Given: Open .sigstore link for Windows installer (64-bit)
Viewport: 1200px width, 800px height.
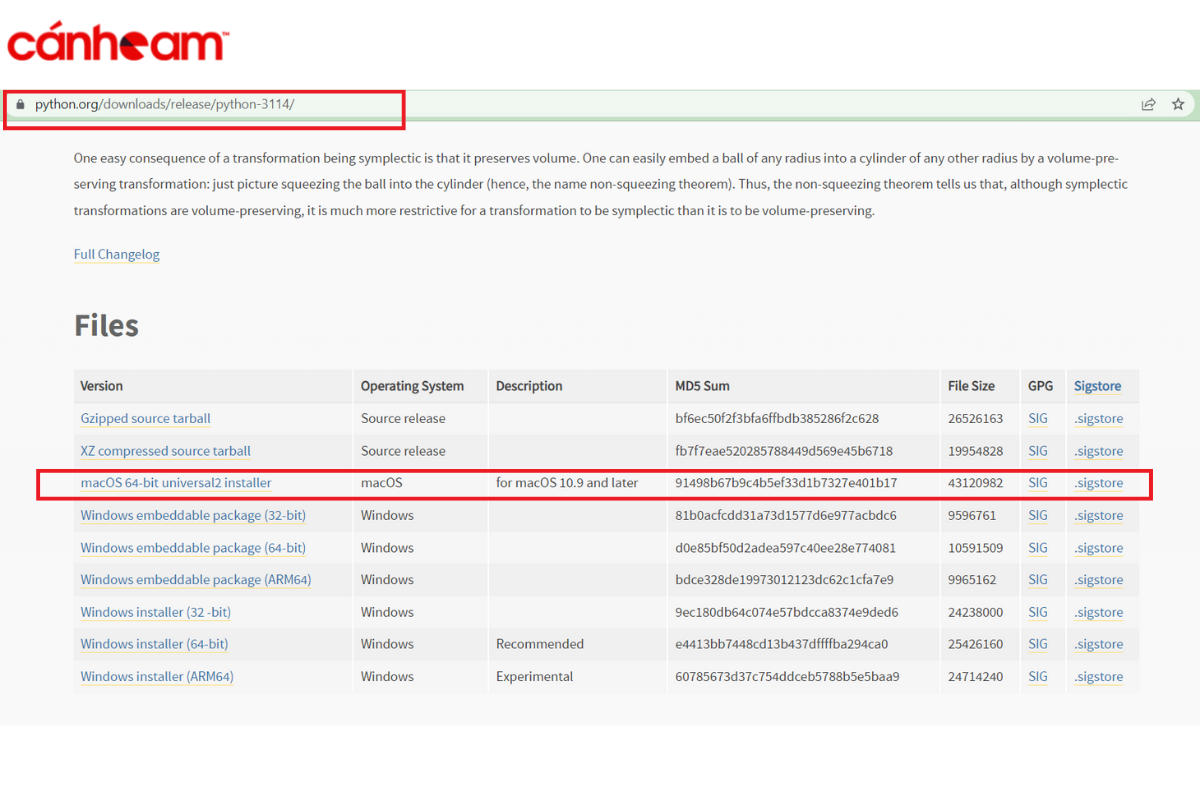Looking at the screenshot, I should point(1098,644).
